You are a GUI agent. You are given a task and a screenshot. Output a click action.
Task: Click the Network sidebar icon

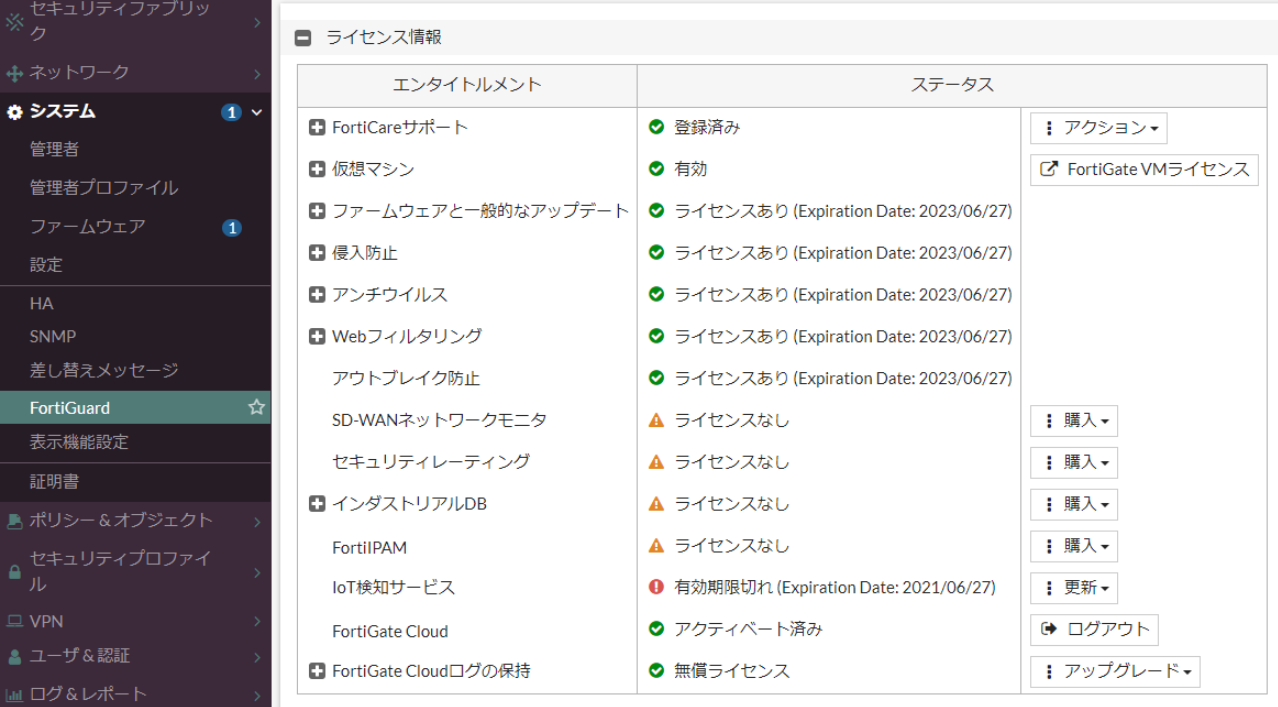(x=14, y=73)
